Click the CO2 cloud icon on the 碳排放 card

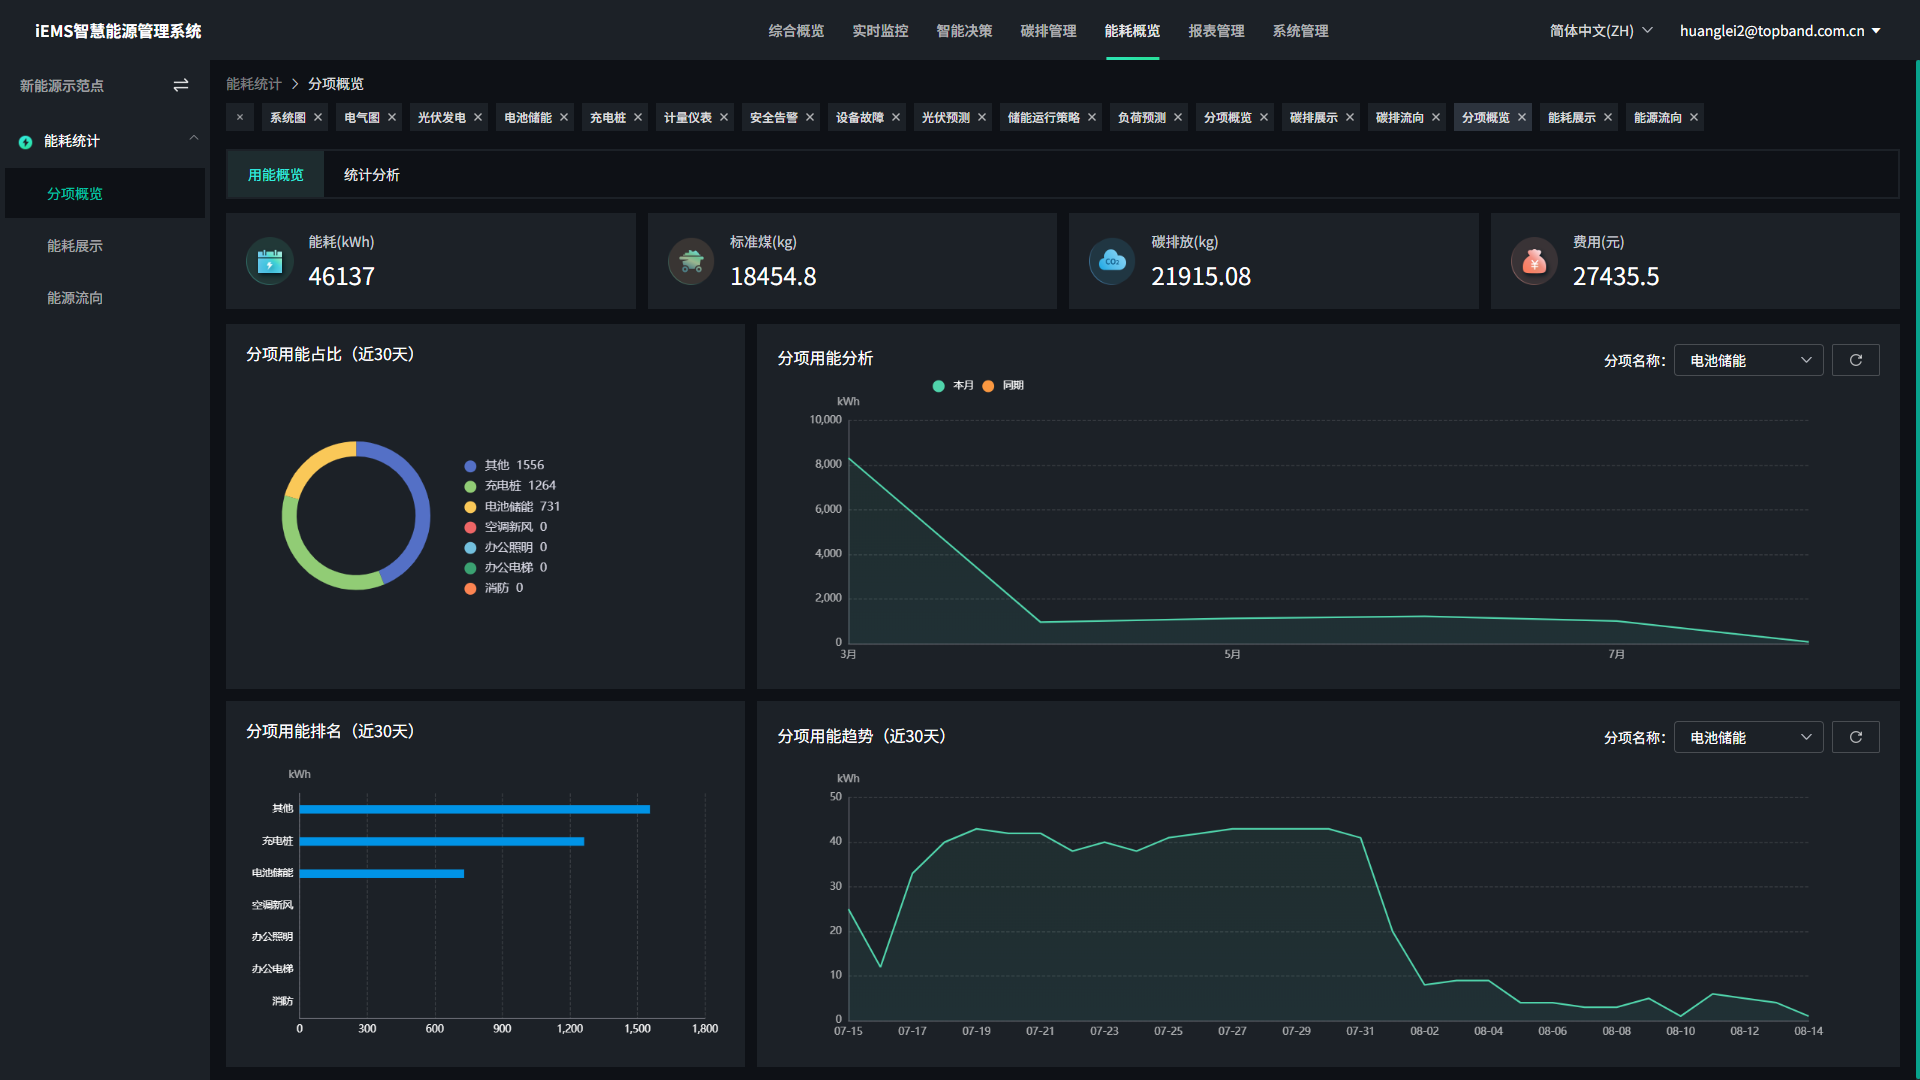(x=1112, y=261)
